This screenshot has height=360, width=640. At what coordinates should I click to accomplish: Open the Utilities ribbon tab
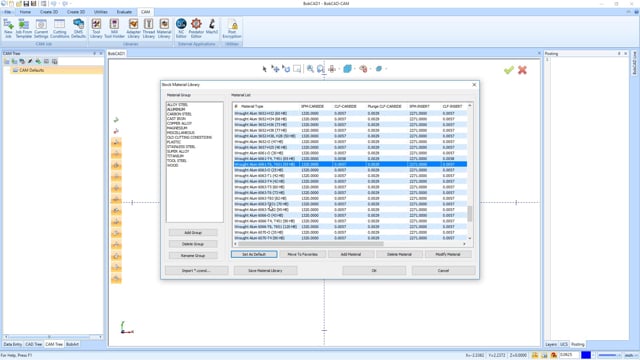click(100, 12)
